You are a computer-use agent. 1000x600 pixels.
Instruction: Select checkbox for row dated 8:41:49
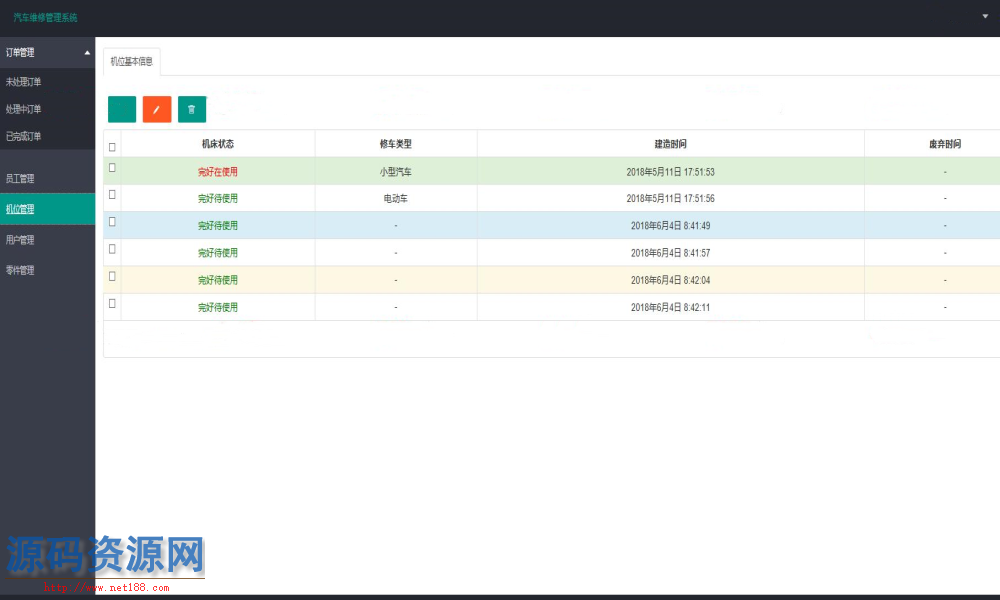(112, 221)
